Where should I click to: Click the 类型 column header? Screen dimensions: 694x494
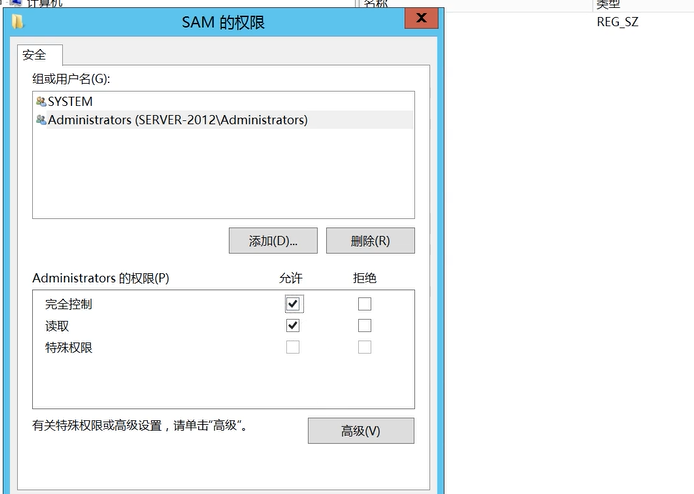[x=608, y=4]
